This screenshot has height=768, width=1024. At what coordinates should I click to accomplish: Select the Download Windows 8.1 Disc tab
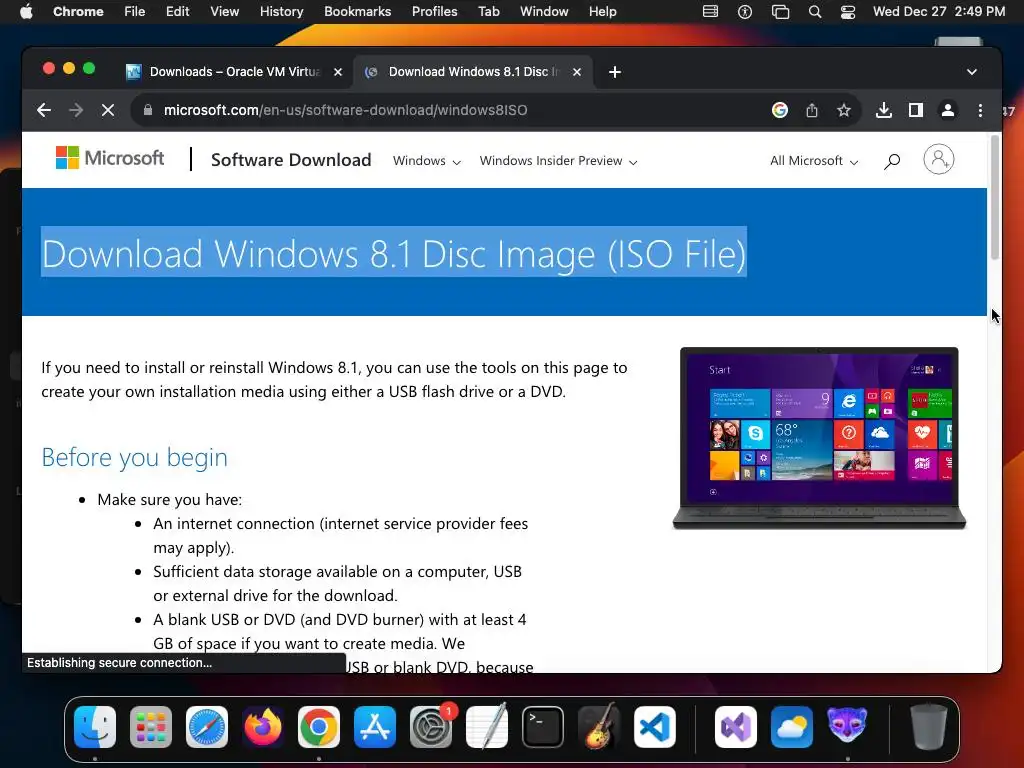[x=473, y=72]
